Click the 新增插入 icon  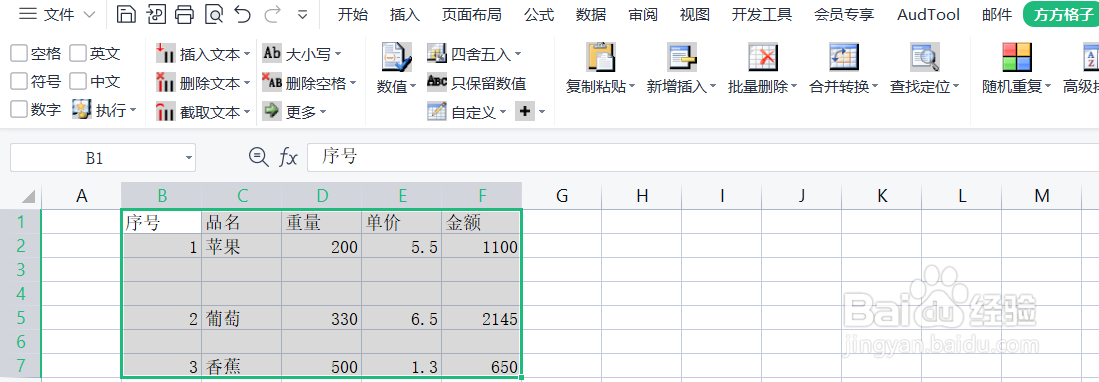681,57
